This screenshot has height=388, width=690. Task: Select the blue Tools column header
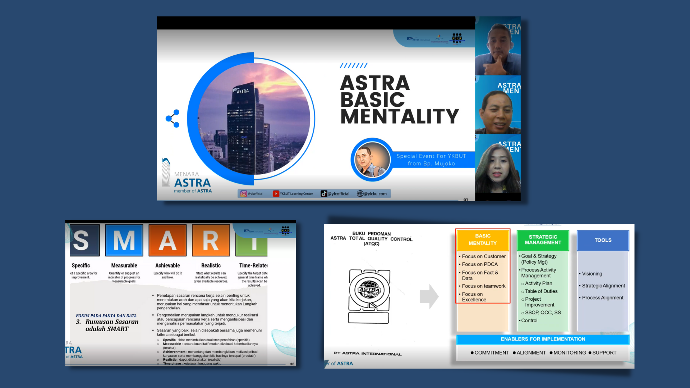(x=603, y=240)
